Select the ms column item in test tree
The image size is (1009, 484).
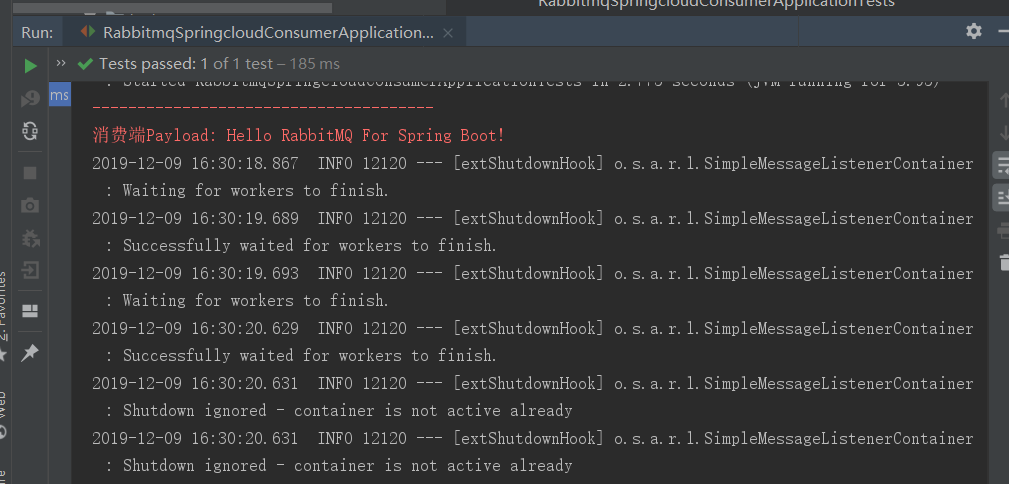coord(60,95)
